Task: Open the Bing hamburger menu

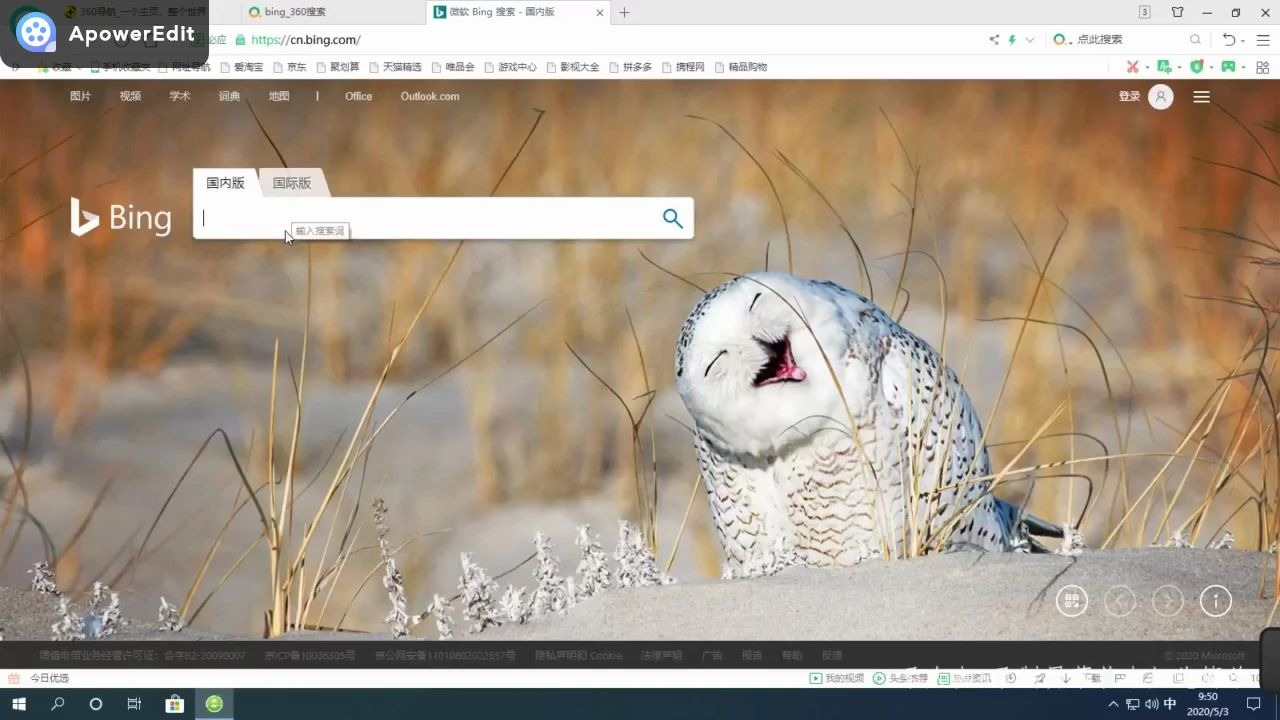Action: point(1202,97)
